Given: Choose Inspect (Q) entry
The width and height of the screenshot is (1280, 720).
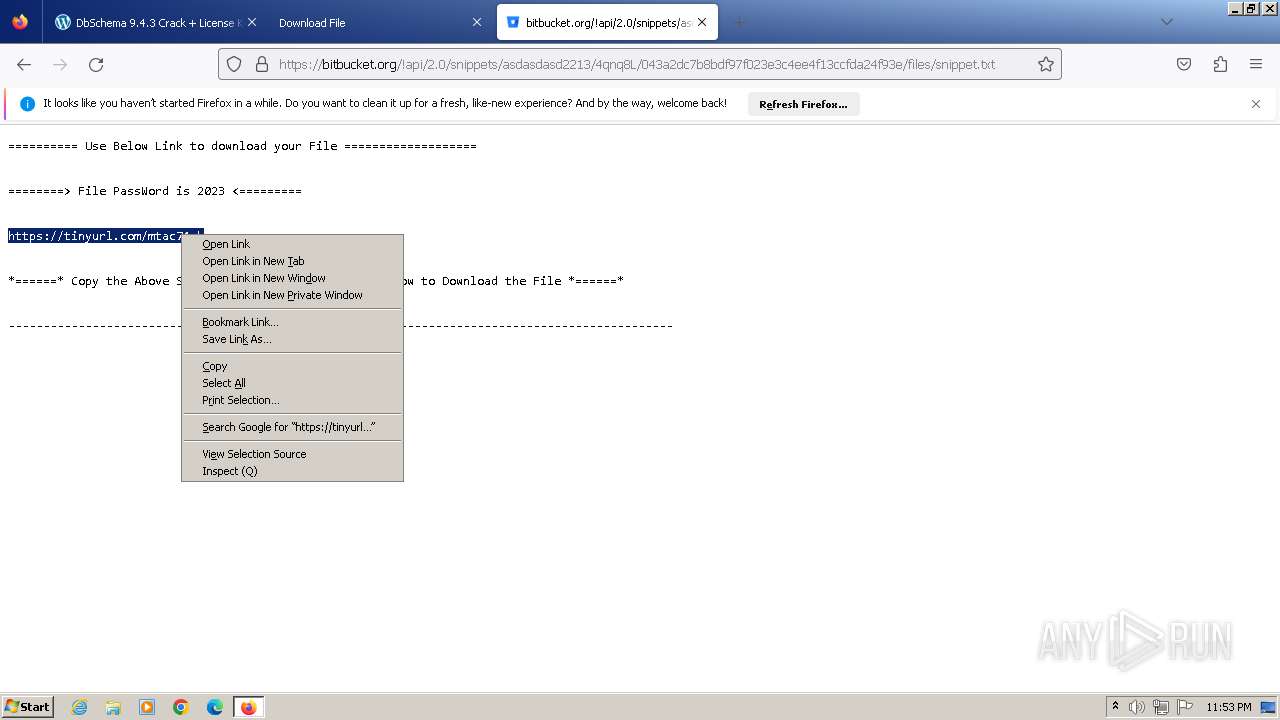Looking at the screenshot, I should pos(292,471).
